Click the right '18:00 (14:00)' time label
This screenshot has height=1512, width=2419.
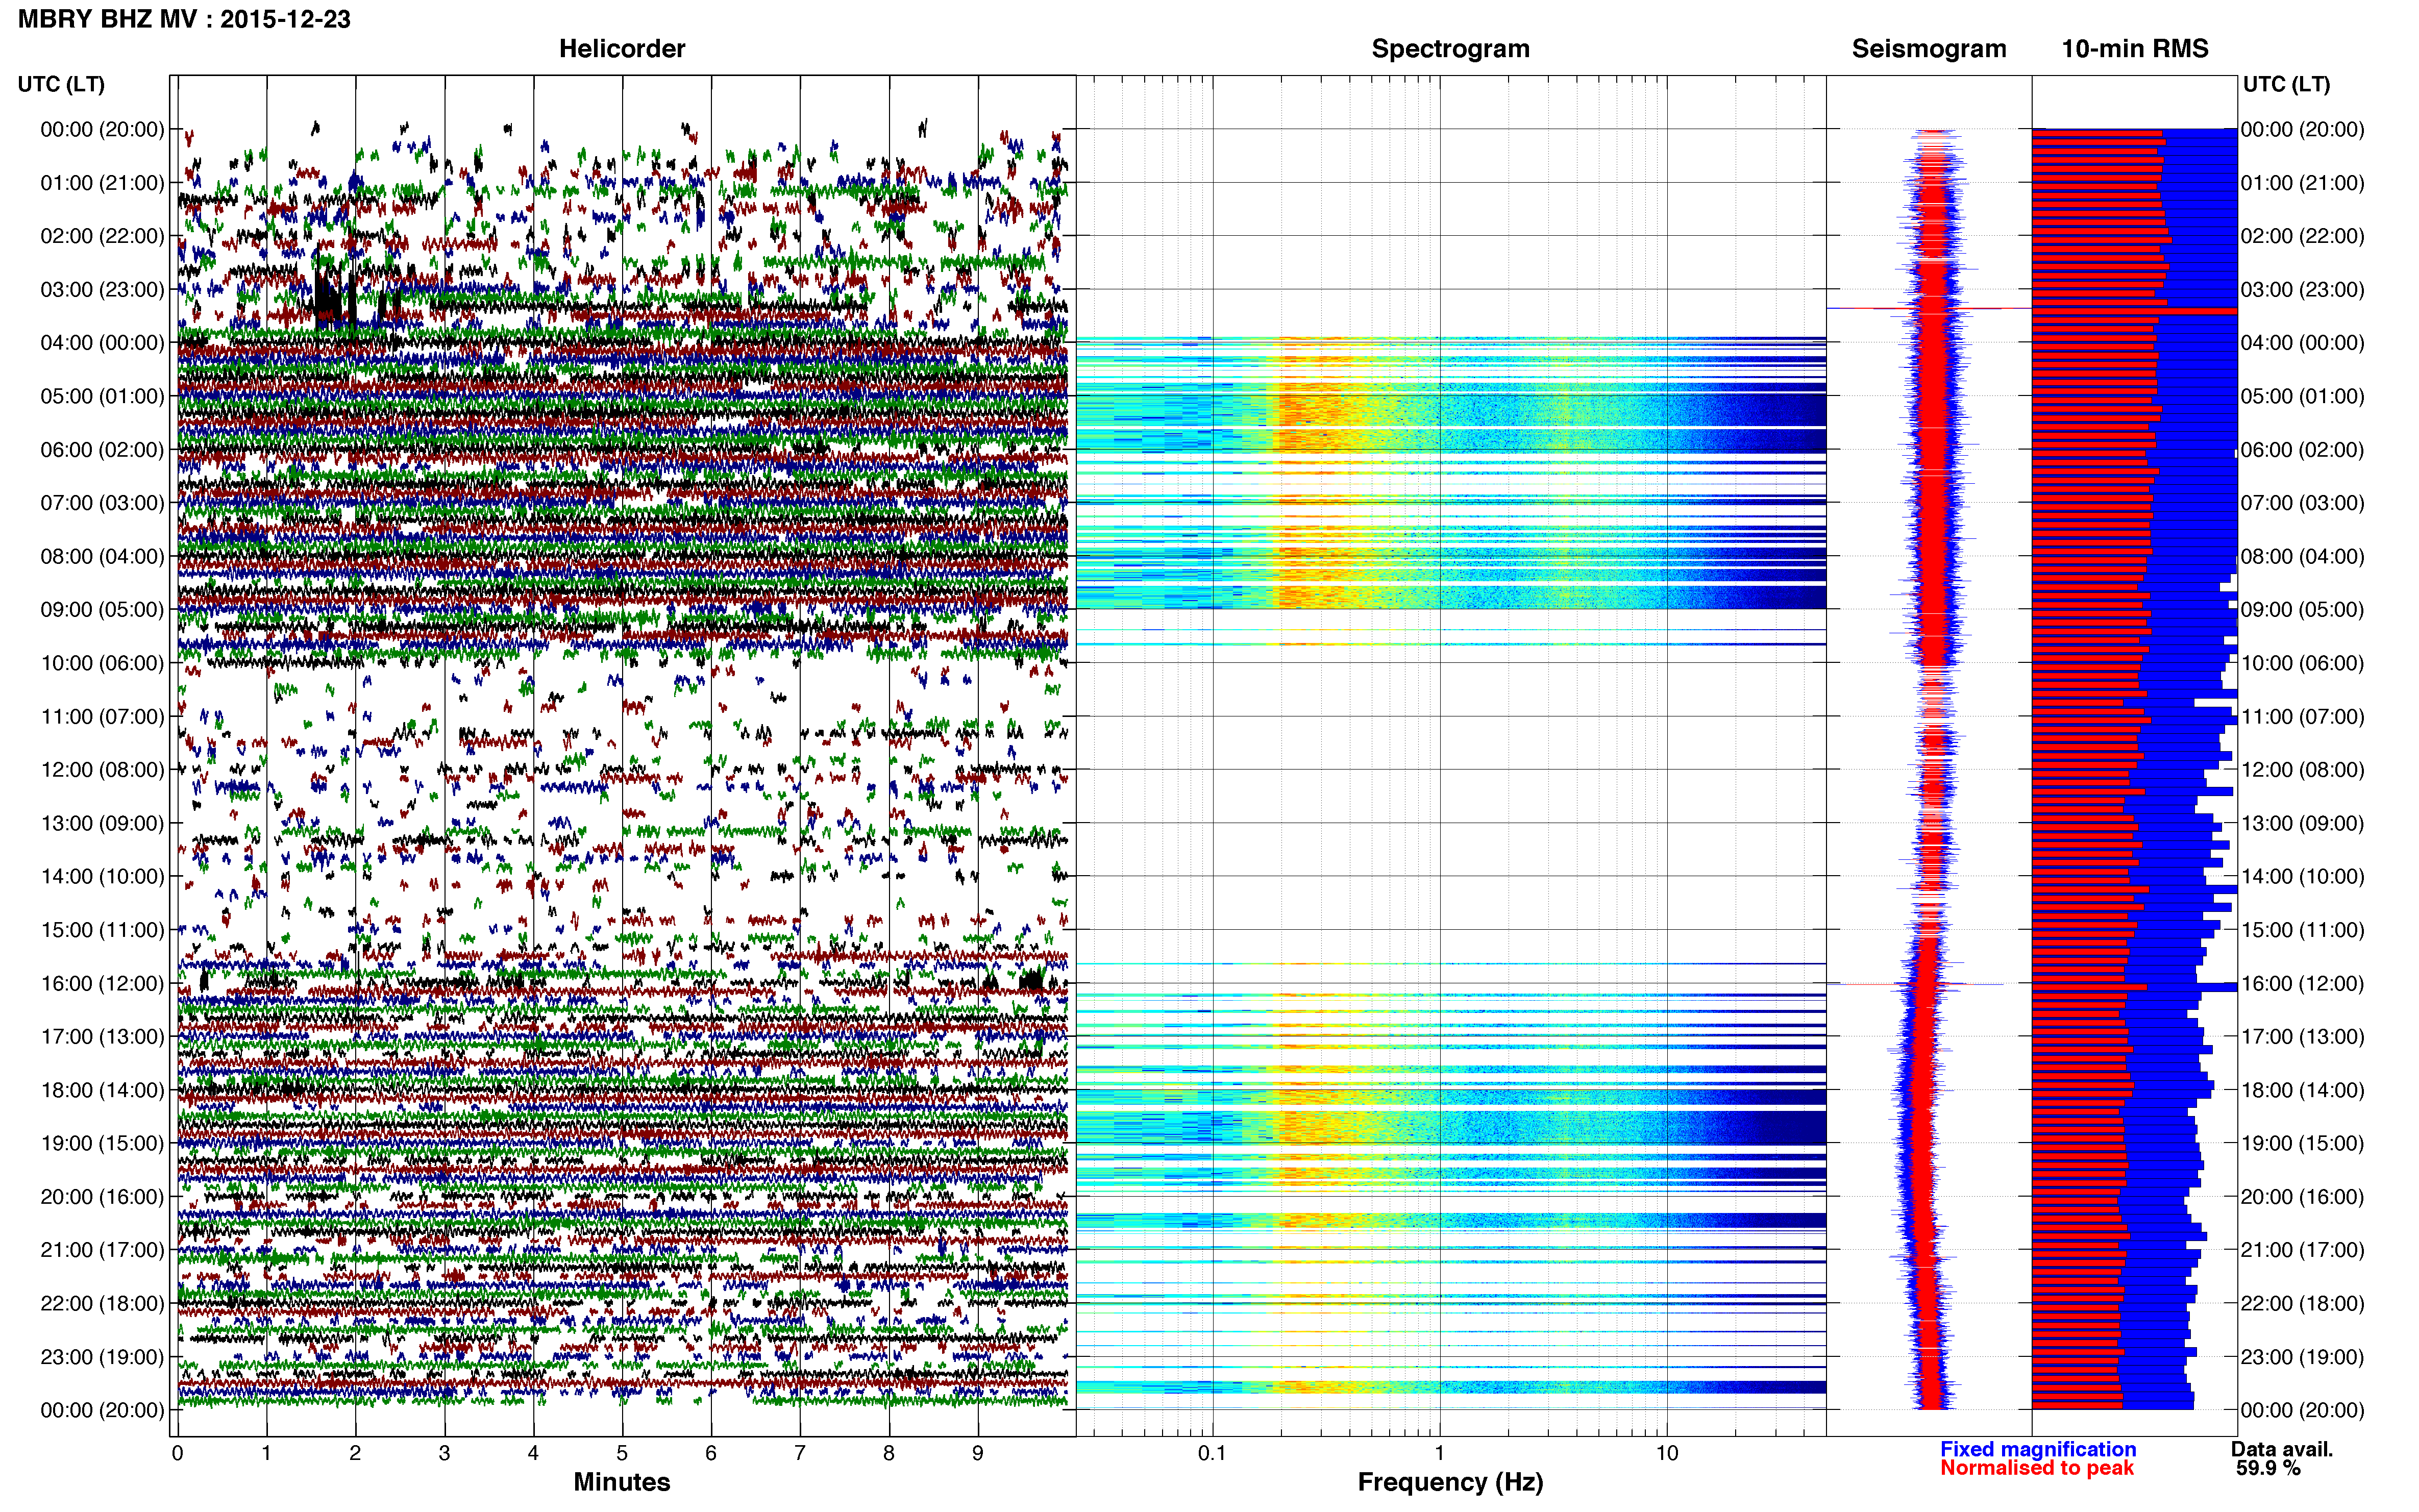point(2302,1090)
